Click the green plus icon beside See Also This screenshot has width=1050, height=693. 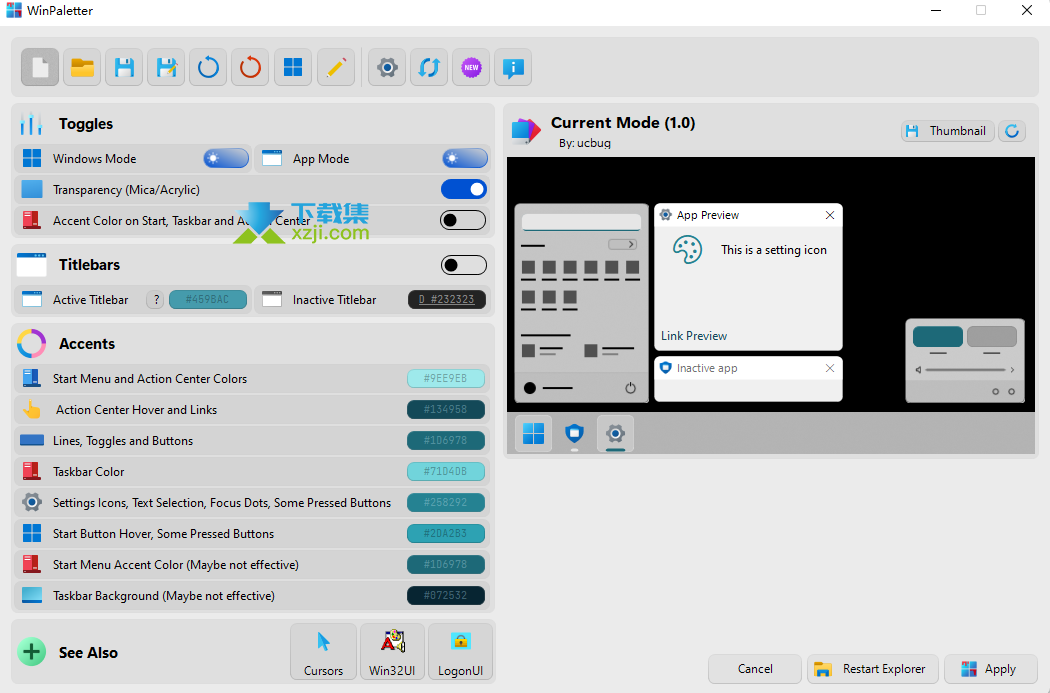pyautogui.click(x=31, y=651)
